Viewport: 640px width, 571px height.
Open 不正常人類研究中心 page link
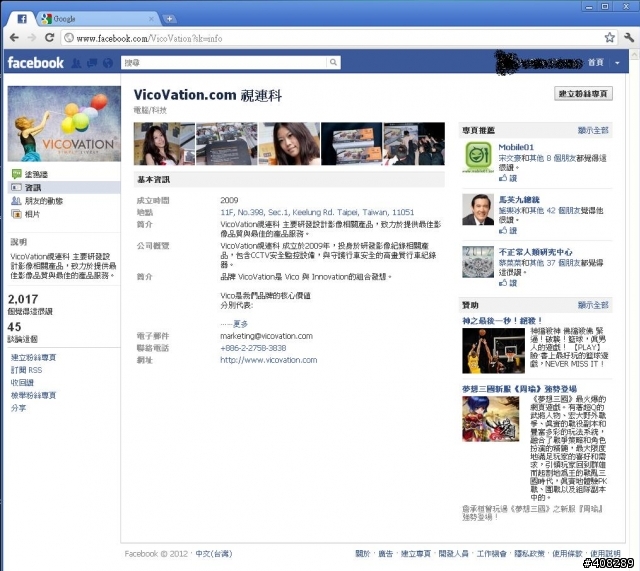click(536, 252)
